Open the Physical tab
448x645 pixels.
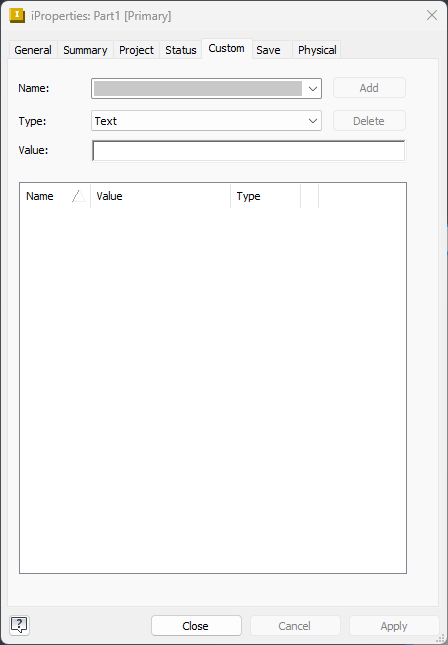[317, 50]
